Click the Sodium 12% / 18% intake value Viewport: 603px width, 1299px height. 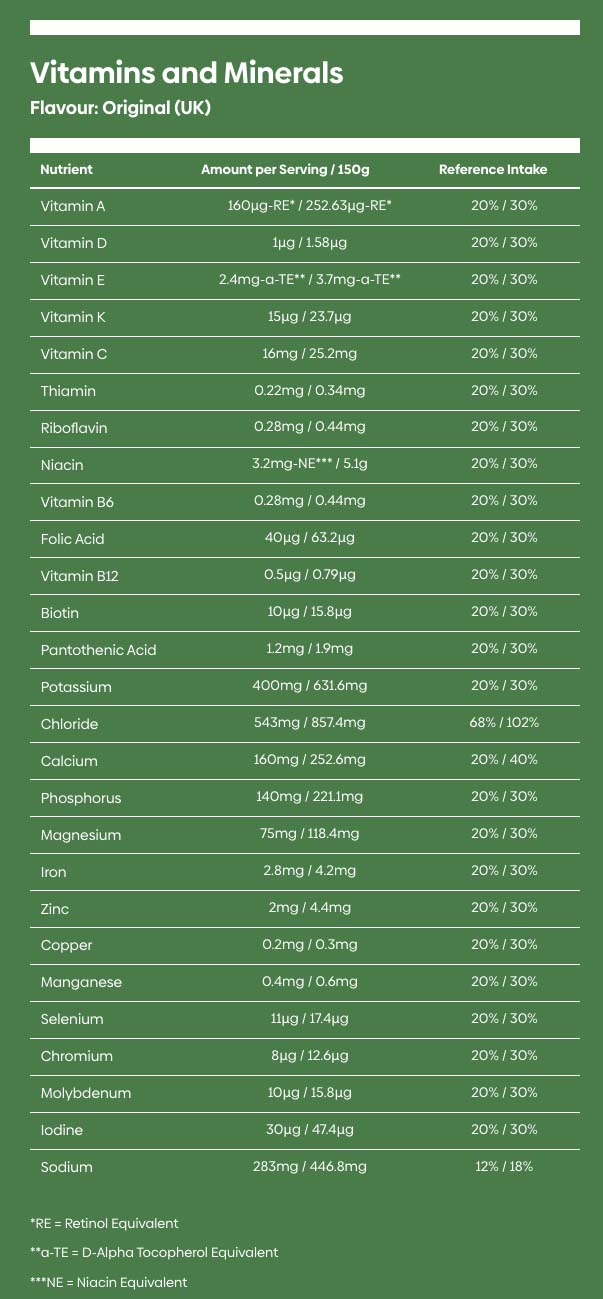[504, 1167]
